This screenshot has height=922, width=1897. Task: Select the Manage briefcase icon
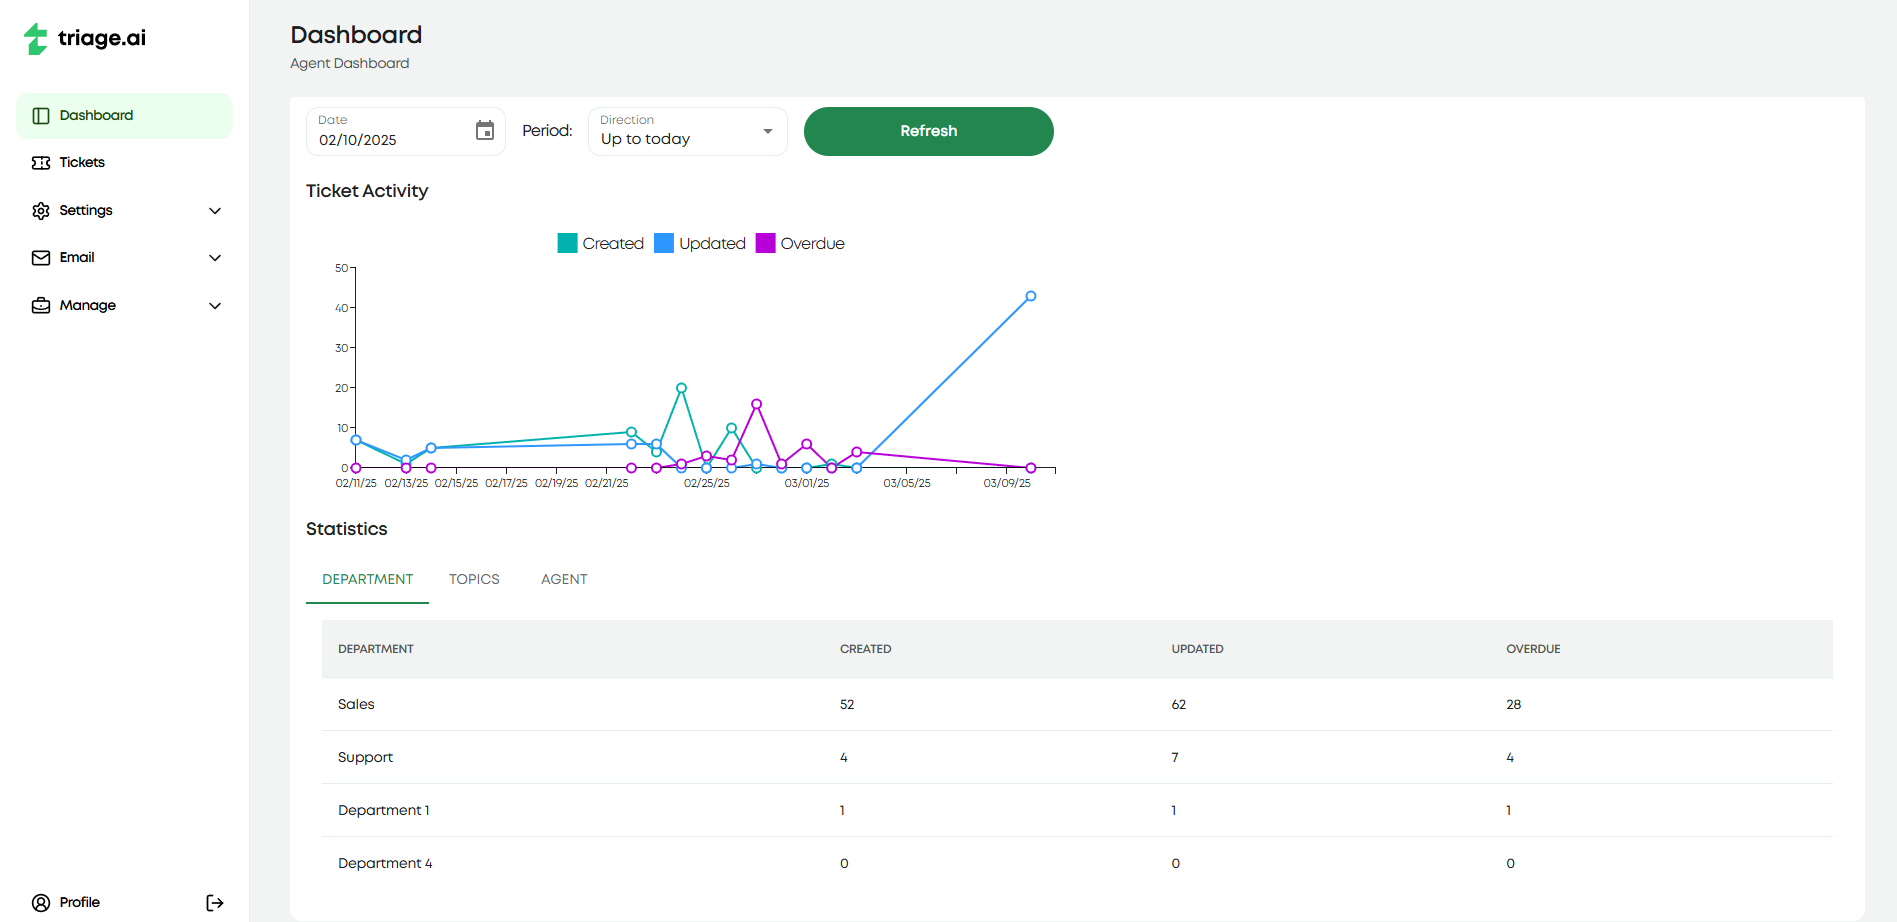pyautogui.click(x=40, y=305)
